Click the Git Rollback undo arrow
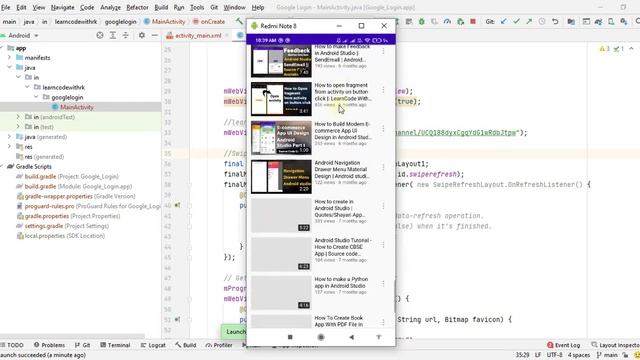The image size is (640, 360). tap(555, 21)
